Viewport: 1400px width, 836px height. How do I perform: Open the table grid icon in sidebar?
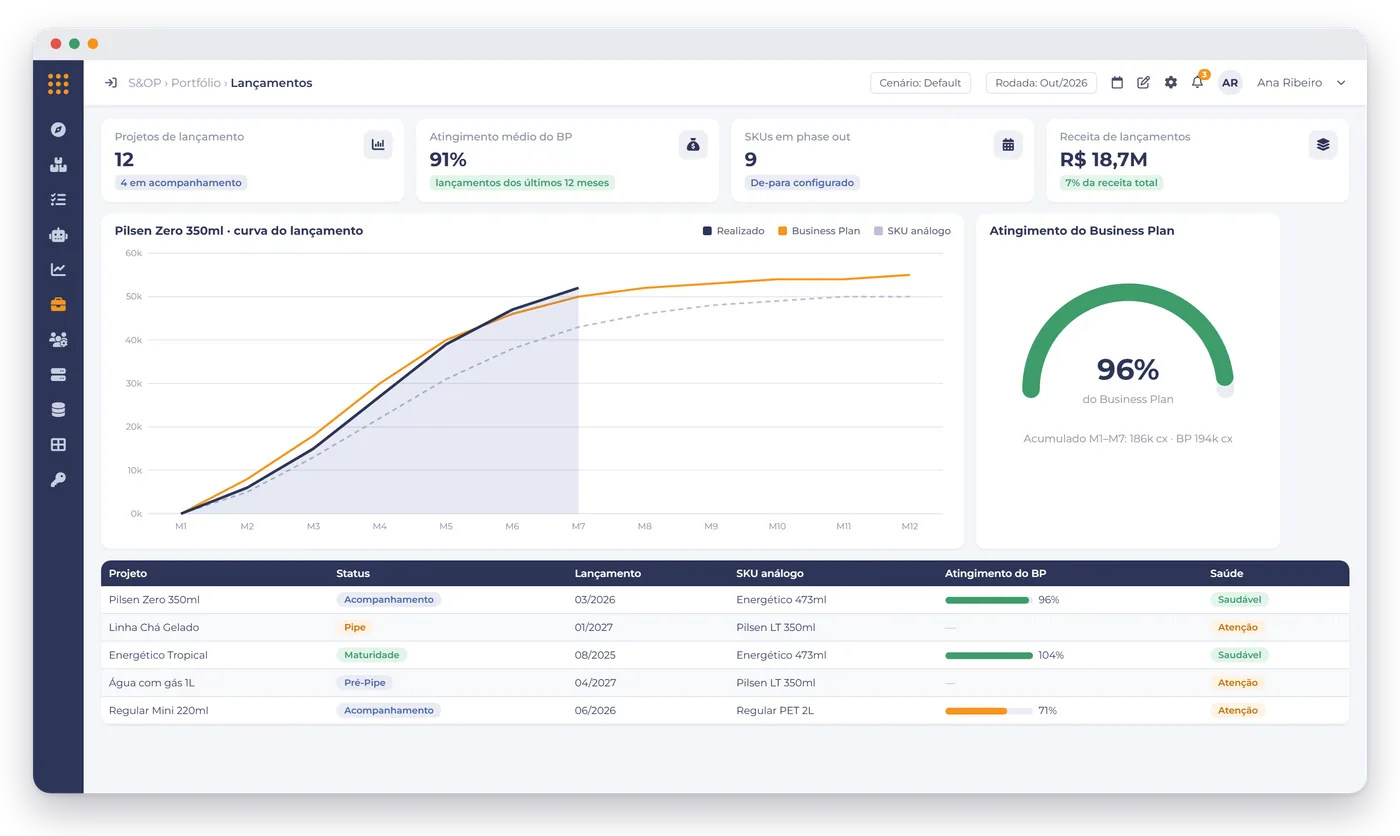(x=58, y=445)
